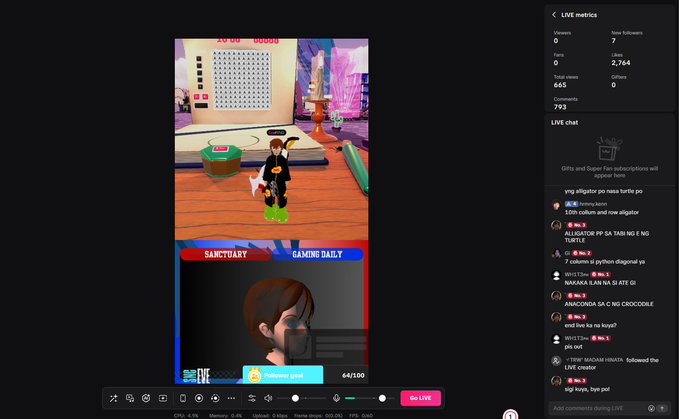Image resolution: width=679 pixels, height=419 pixels.
Task: Select comment "sigi kuya, bye po!"
Action: [x=587, y=389]
